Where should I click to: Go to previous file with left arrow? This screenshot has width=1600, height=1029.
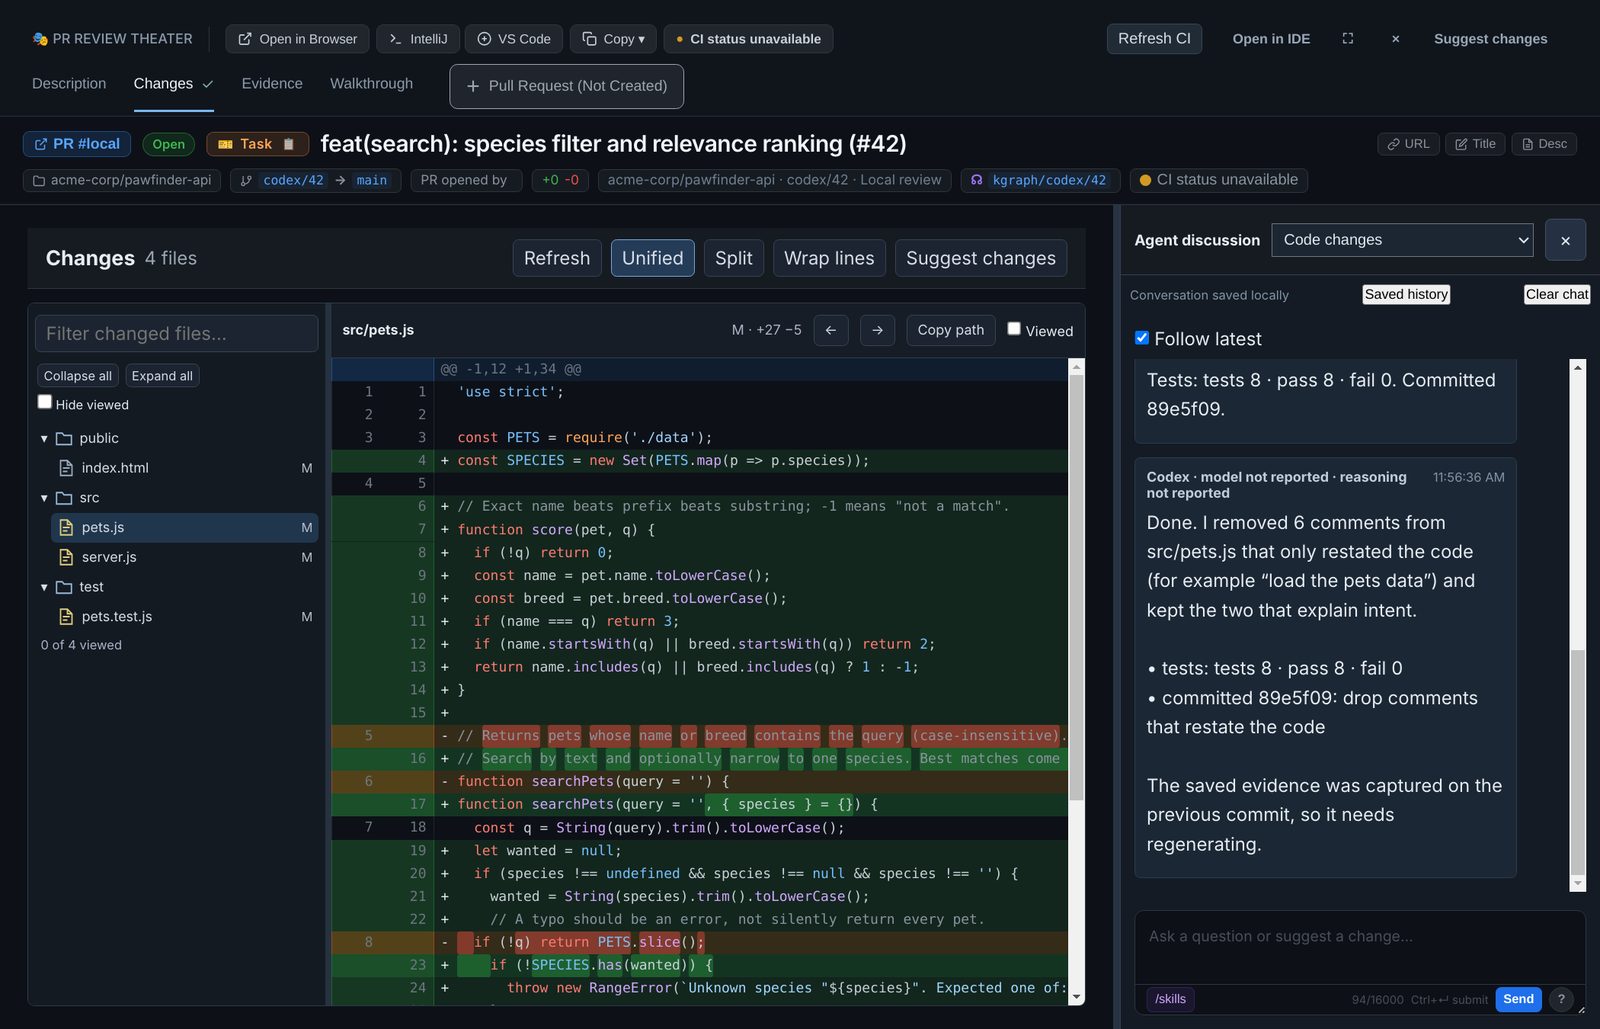tap(831, 330)
